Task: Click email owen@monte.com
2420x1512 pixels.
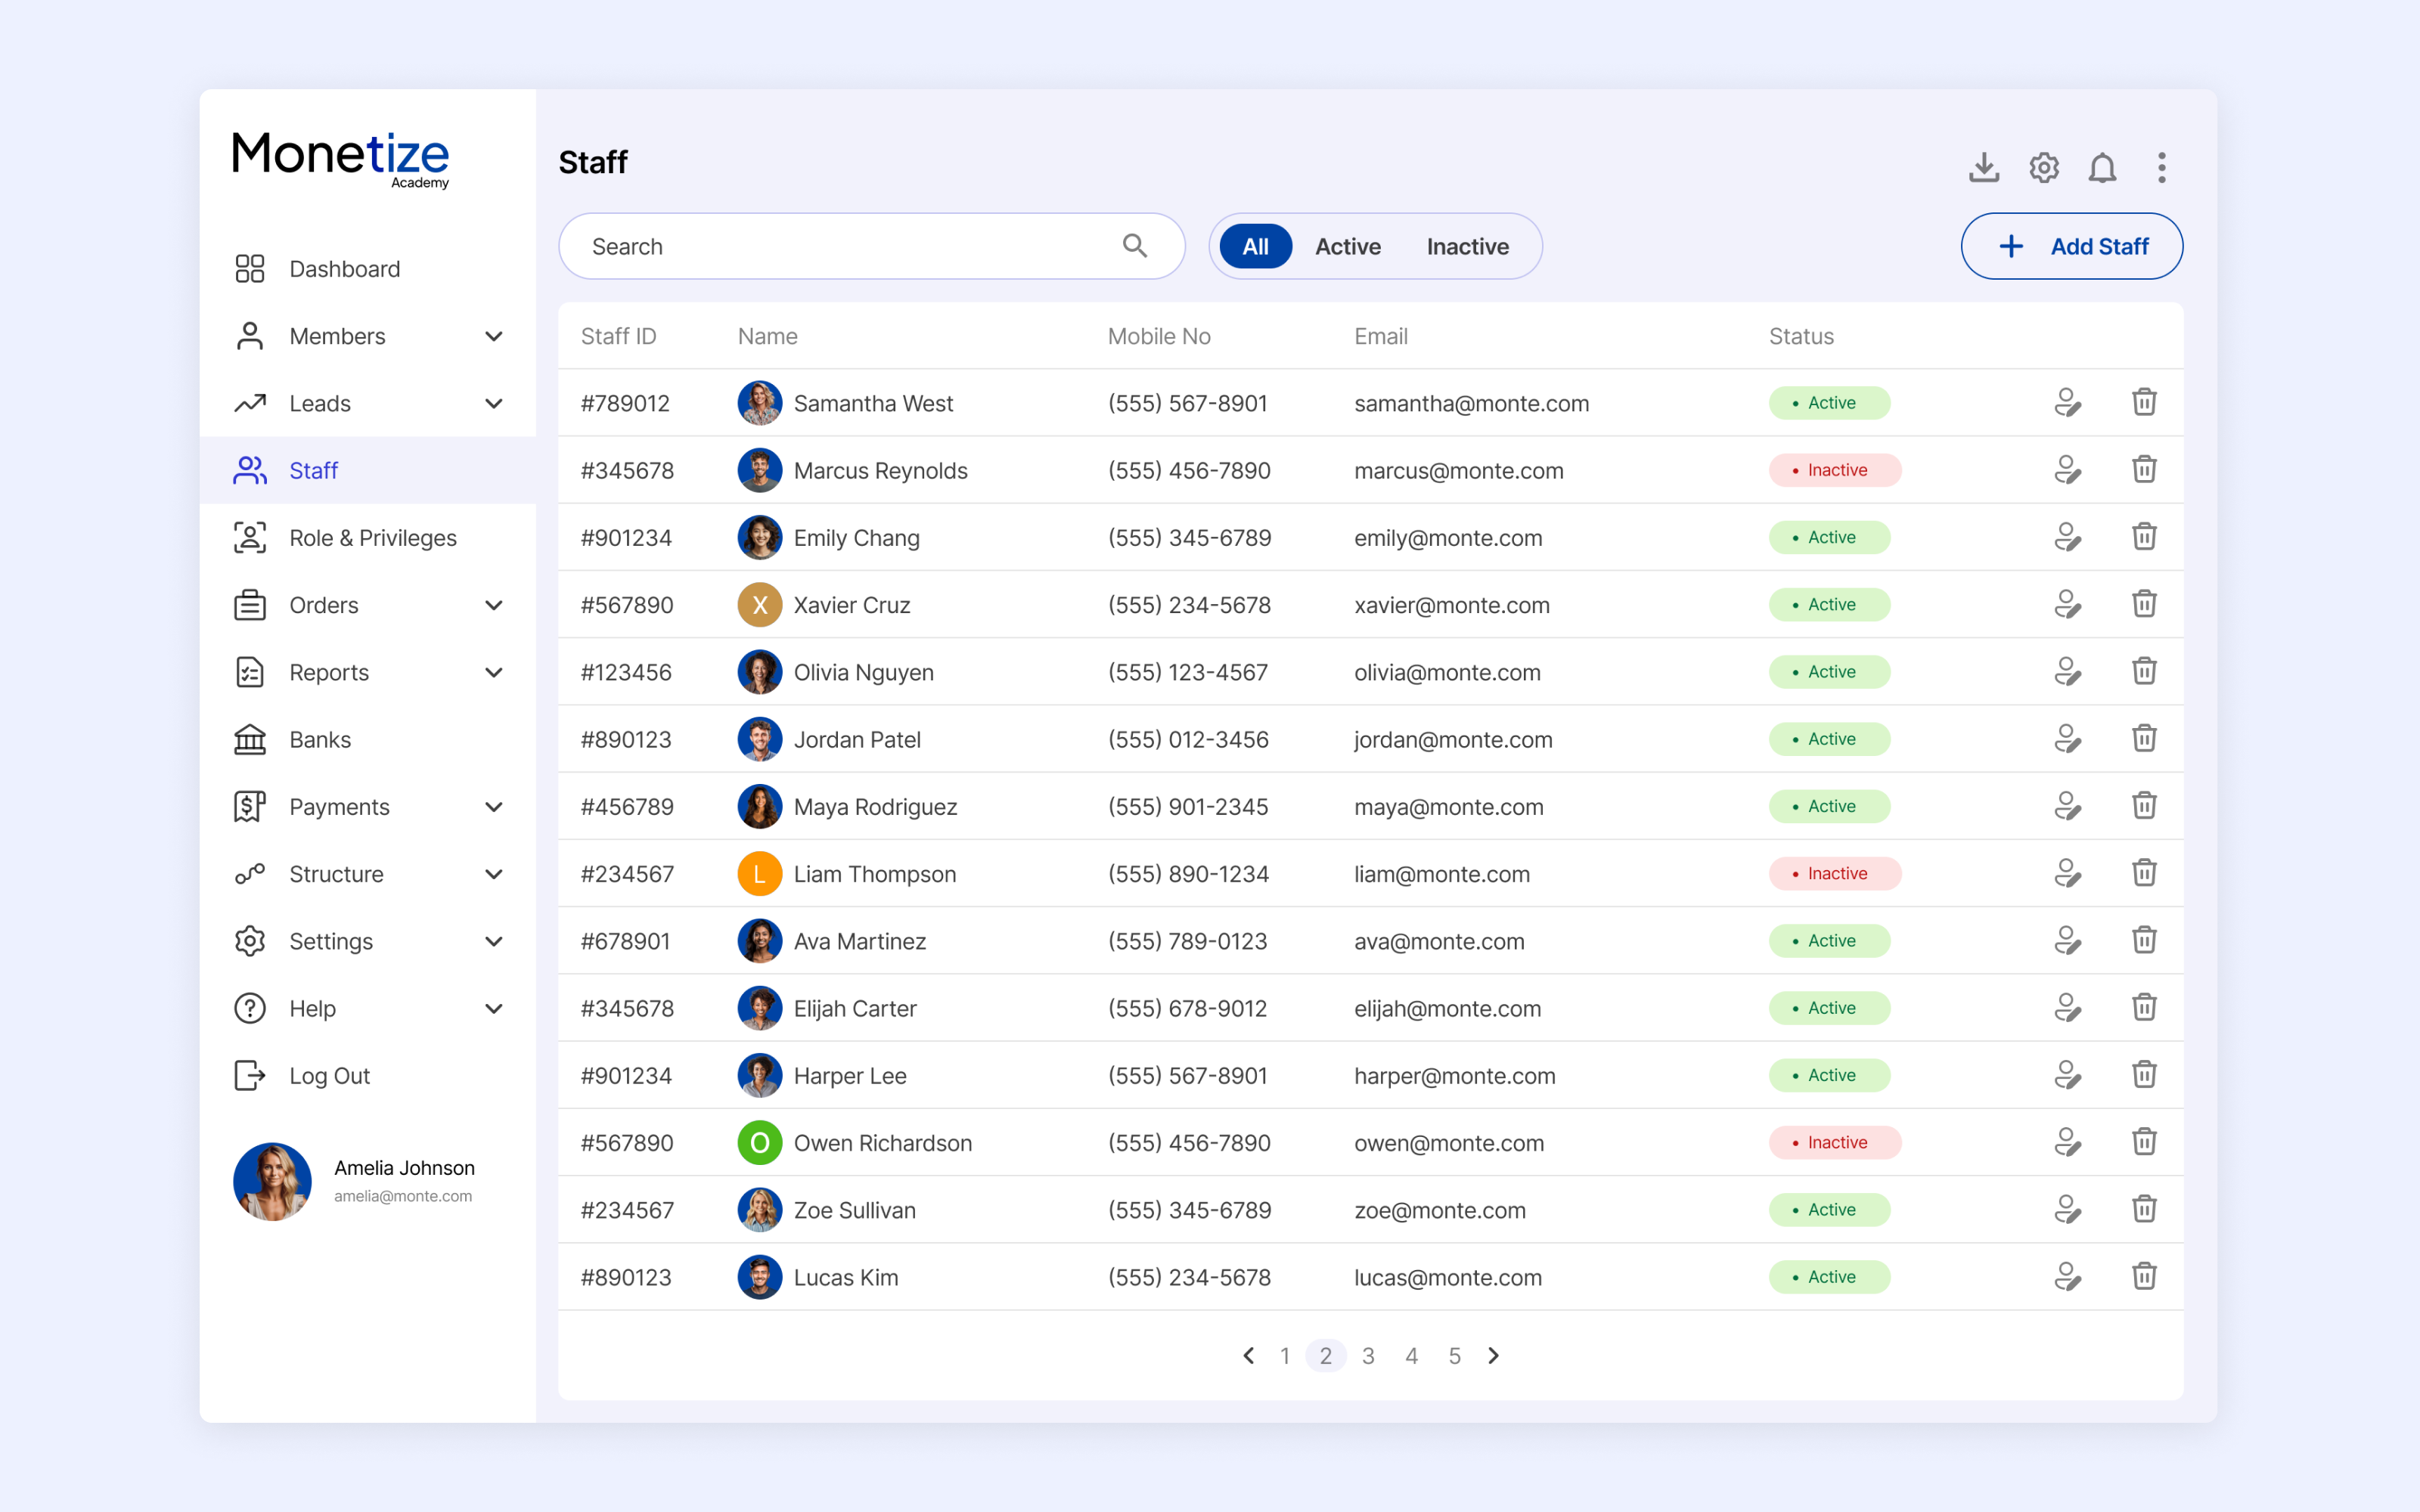Action: click(x=1448, y=1143)
